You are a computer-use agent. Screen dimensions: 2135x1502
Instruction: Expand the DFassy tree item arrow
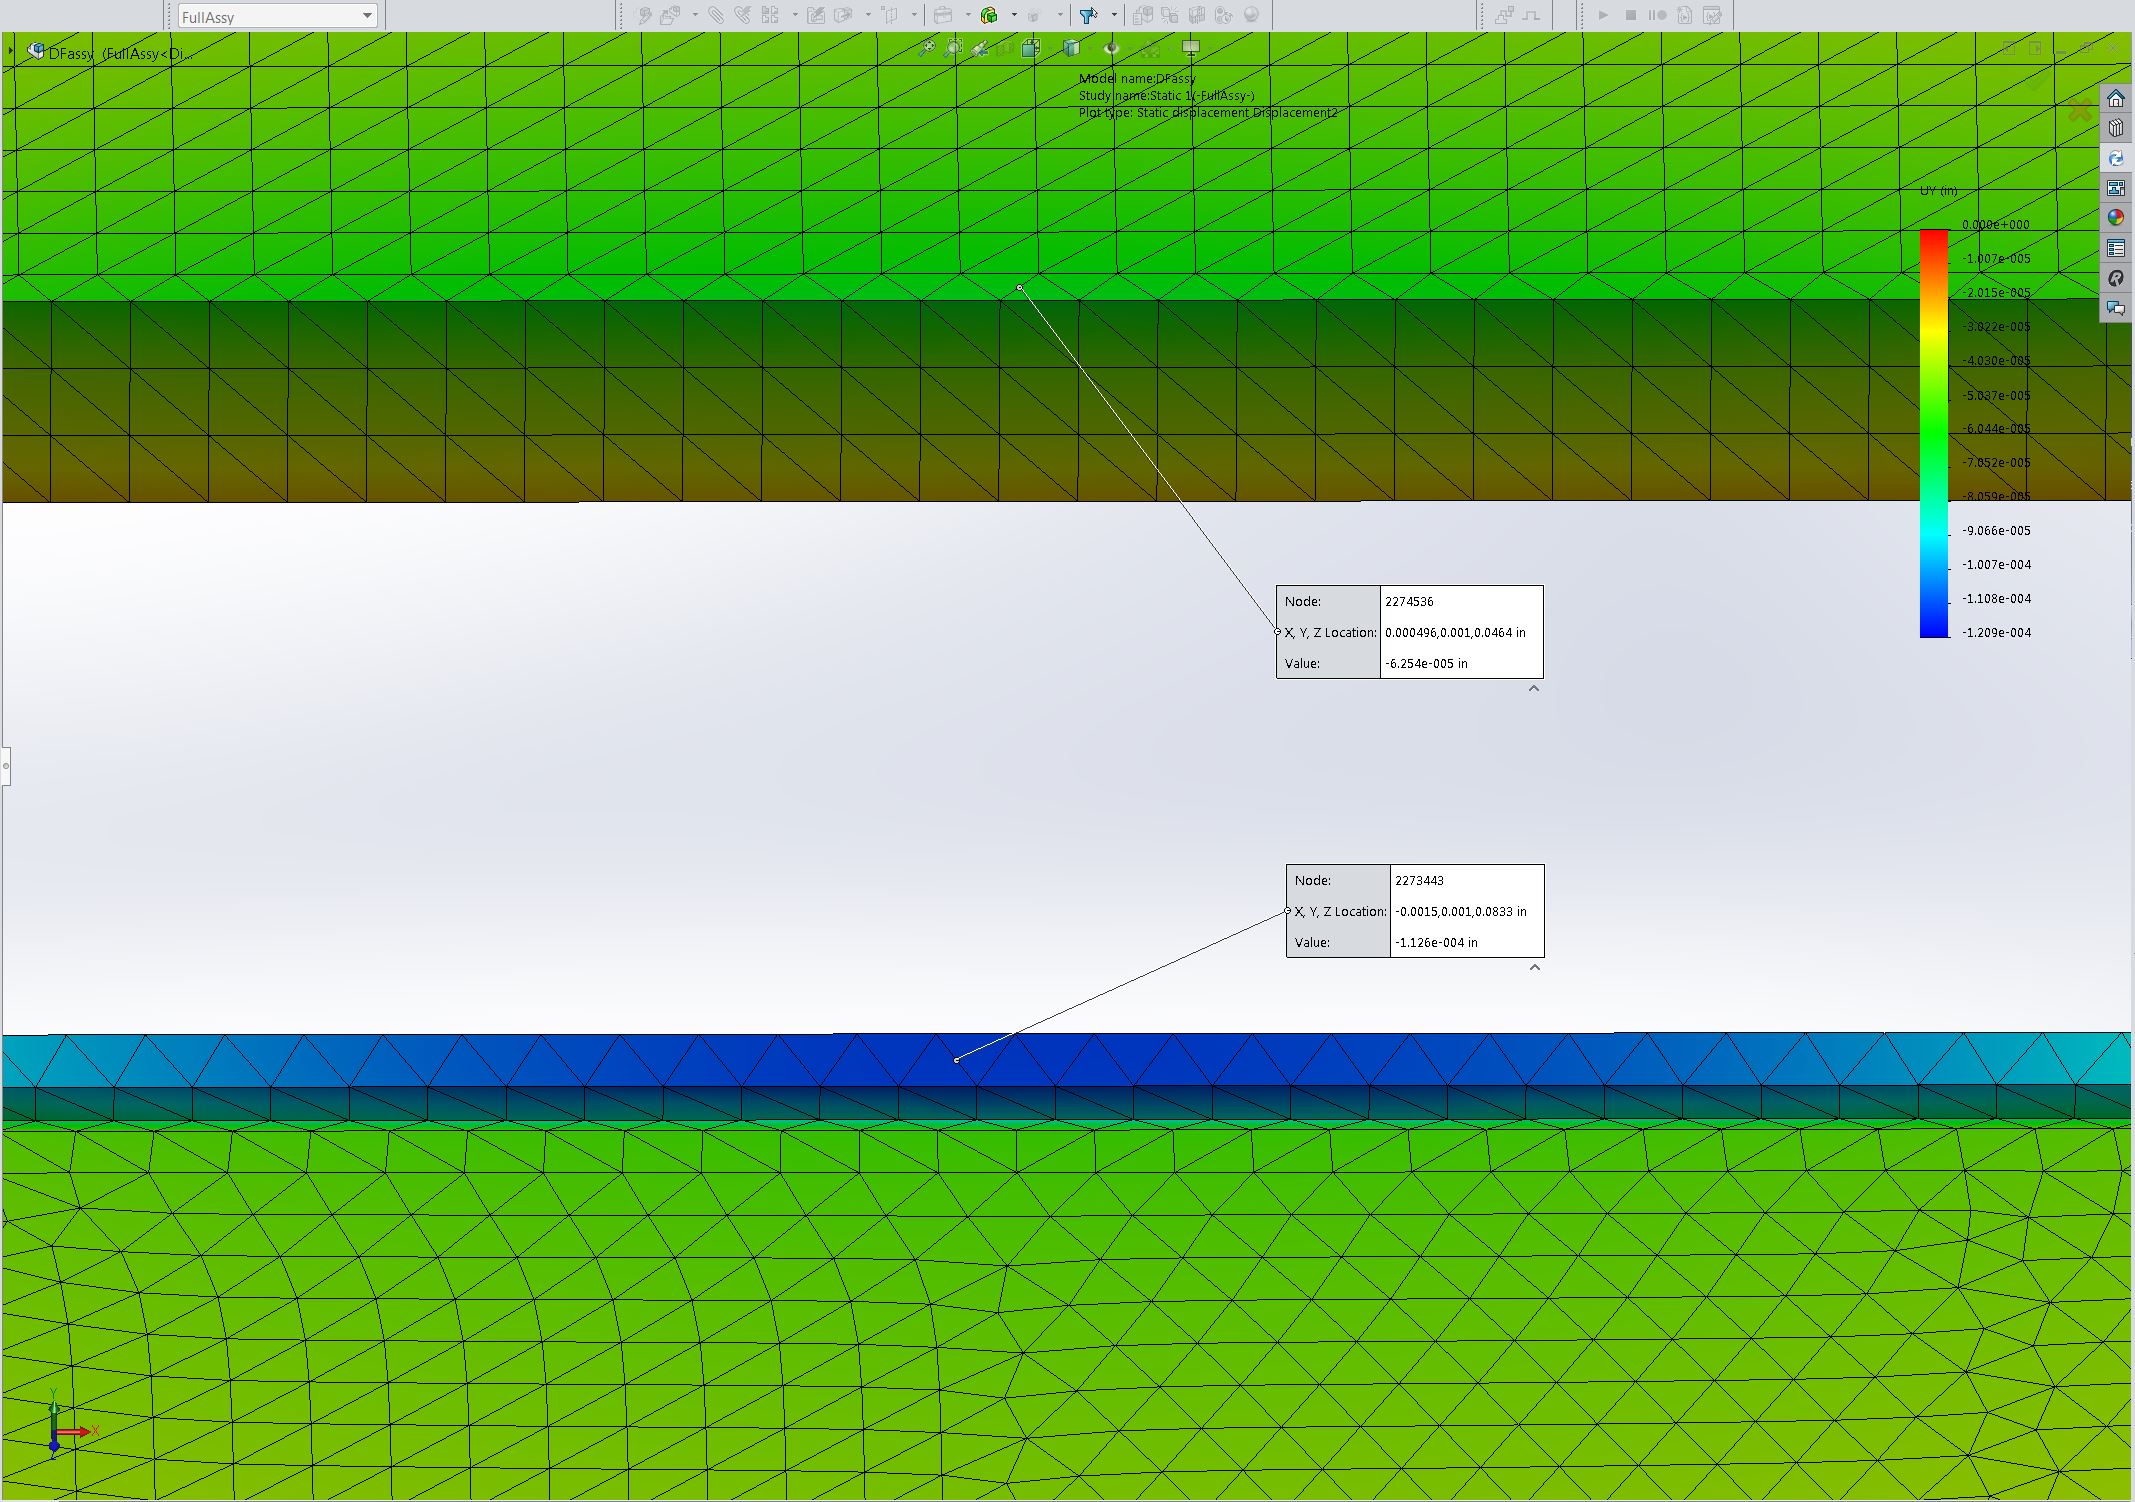coord(11,50)
